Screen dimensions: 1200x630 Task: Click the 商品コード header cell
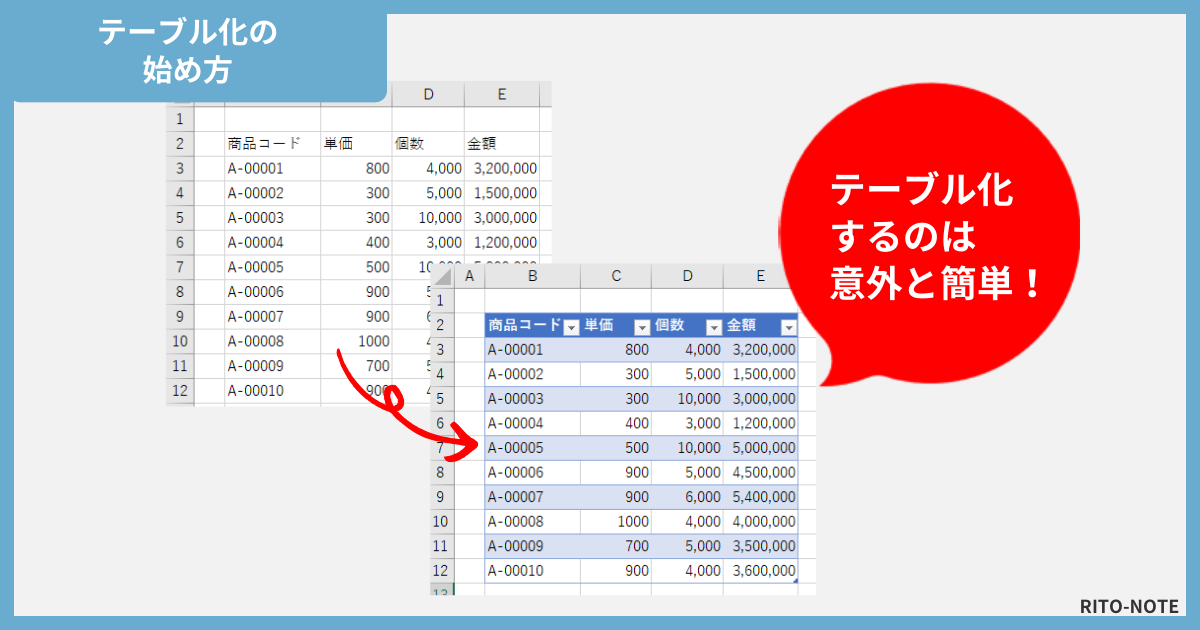[525, 326]
